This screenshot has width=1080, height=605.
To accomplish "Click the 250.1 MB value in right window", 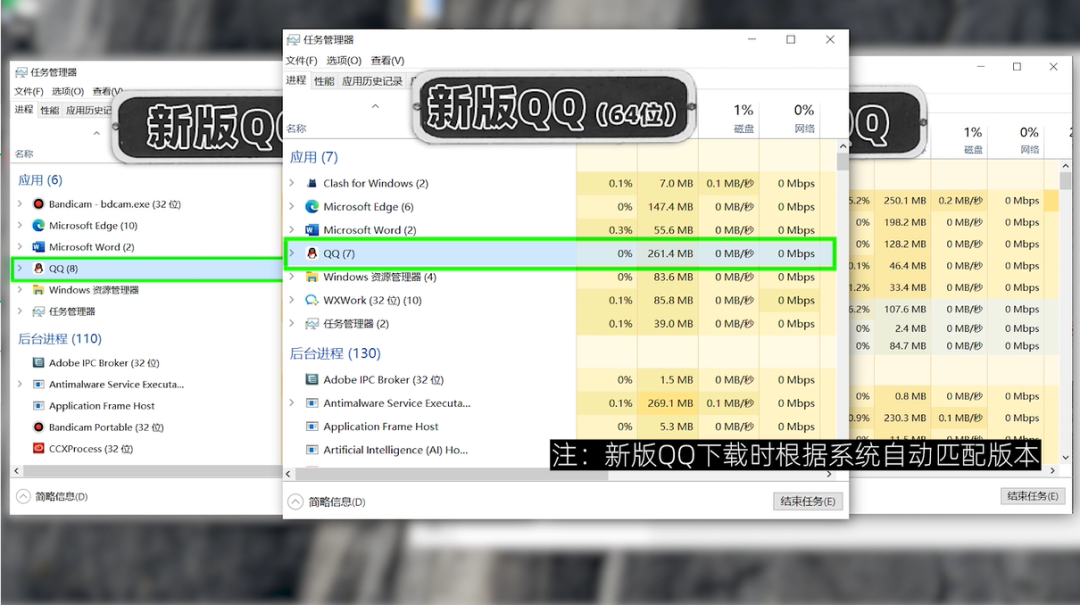I will coord(904,201).
